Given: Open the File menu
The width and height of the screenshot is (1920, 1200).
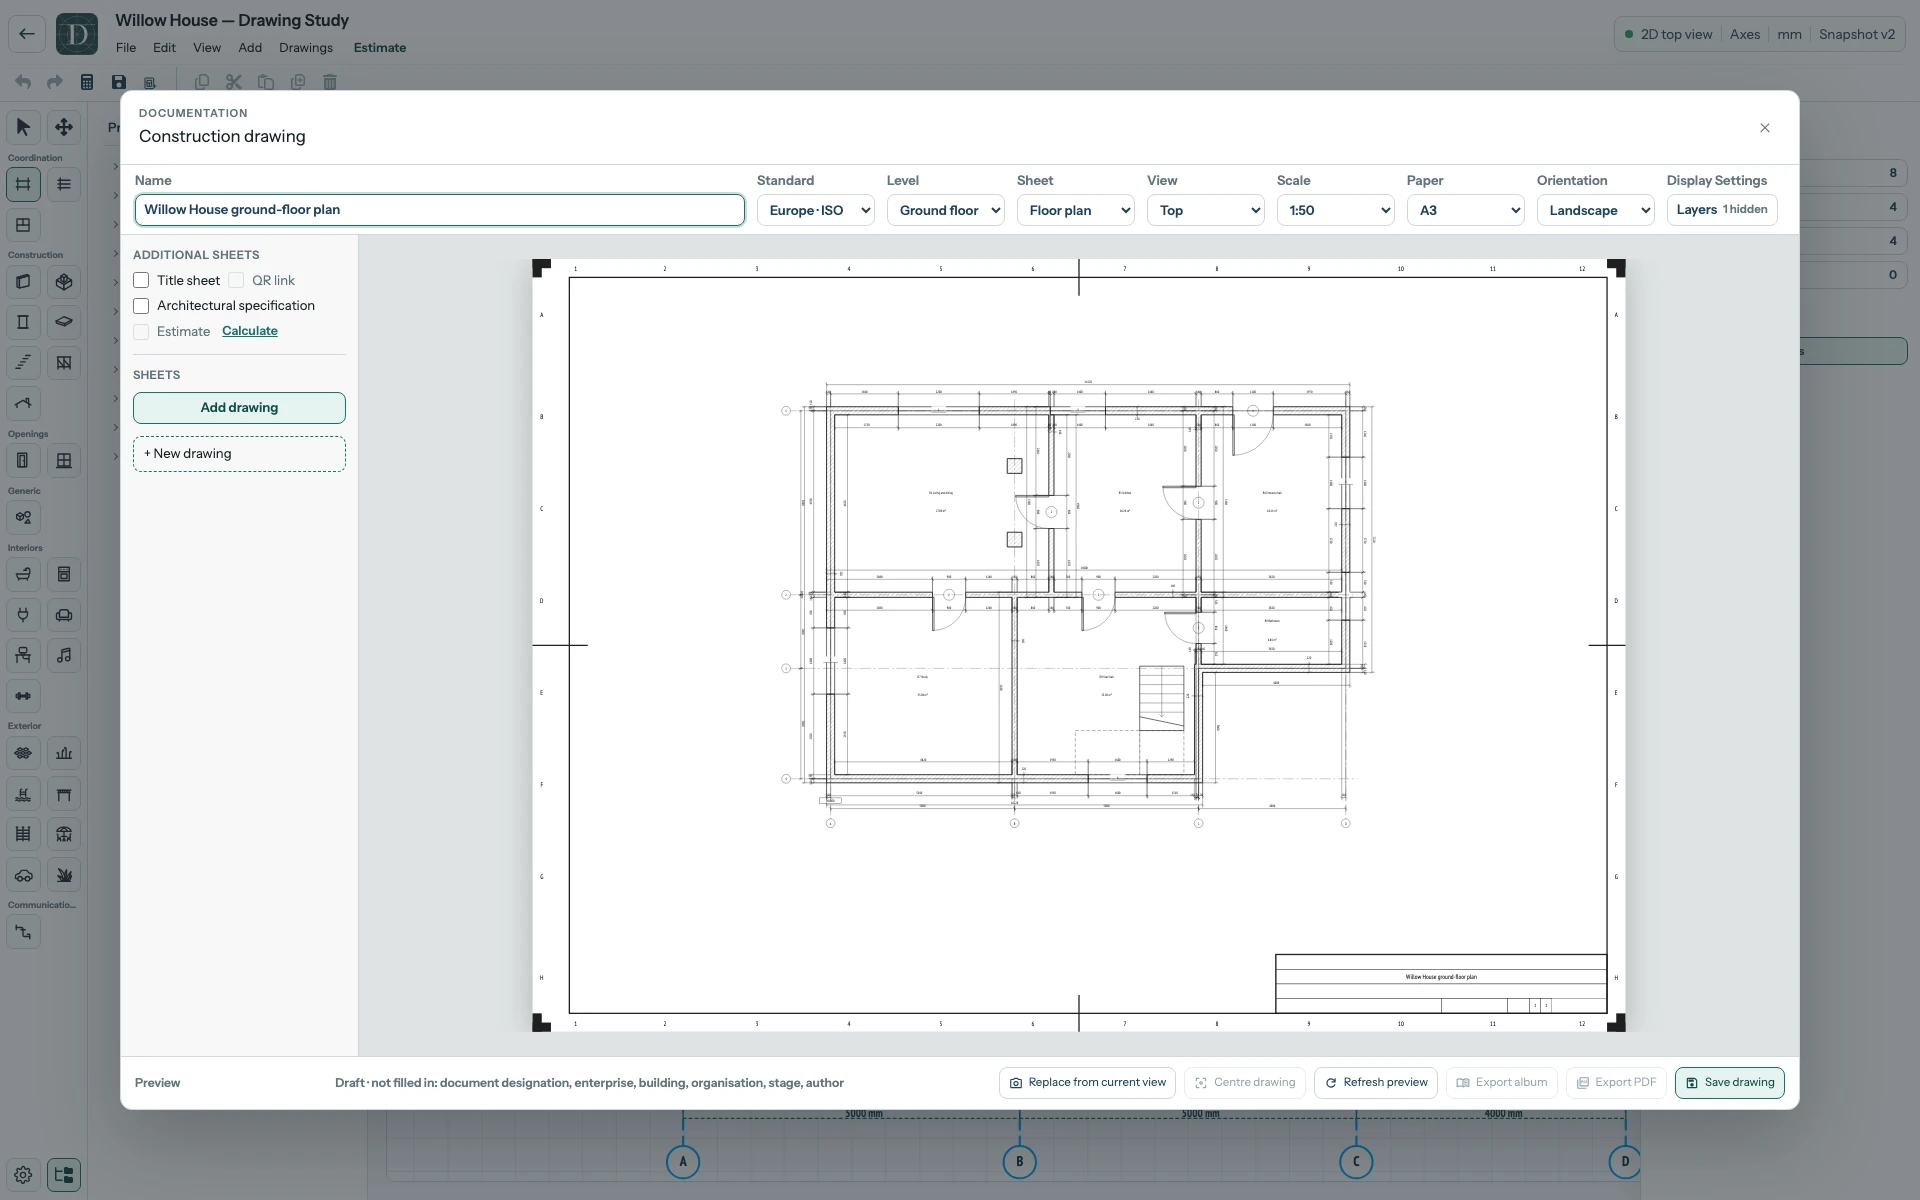Looking at the screenshot, I should [126, 47].
